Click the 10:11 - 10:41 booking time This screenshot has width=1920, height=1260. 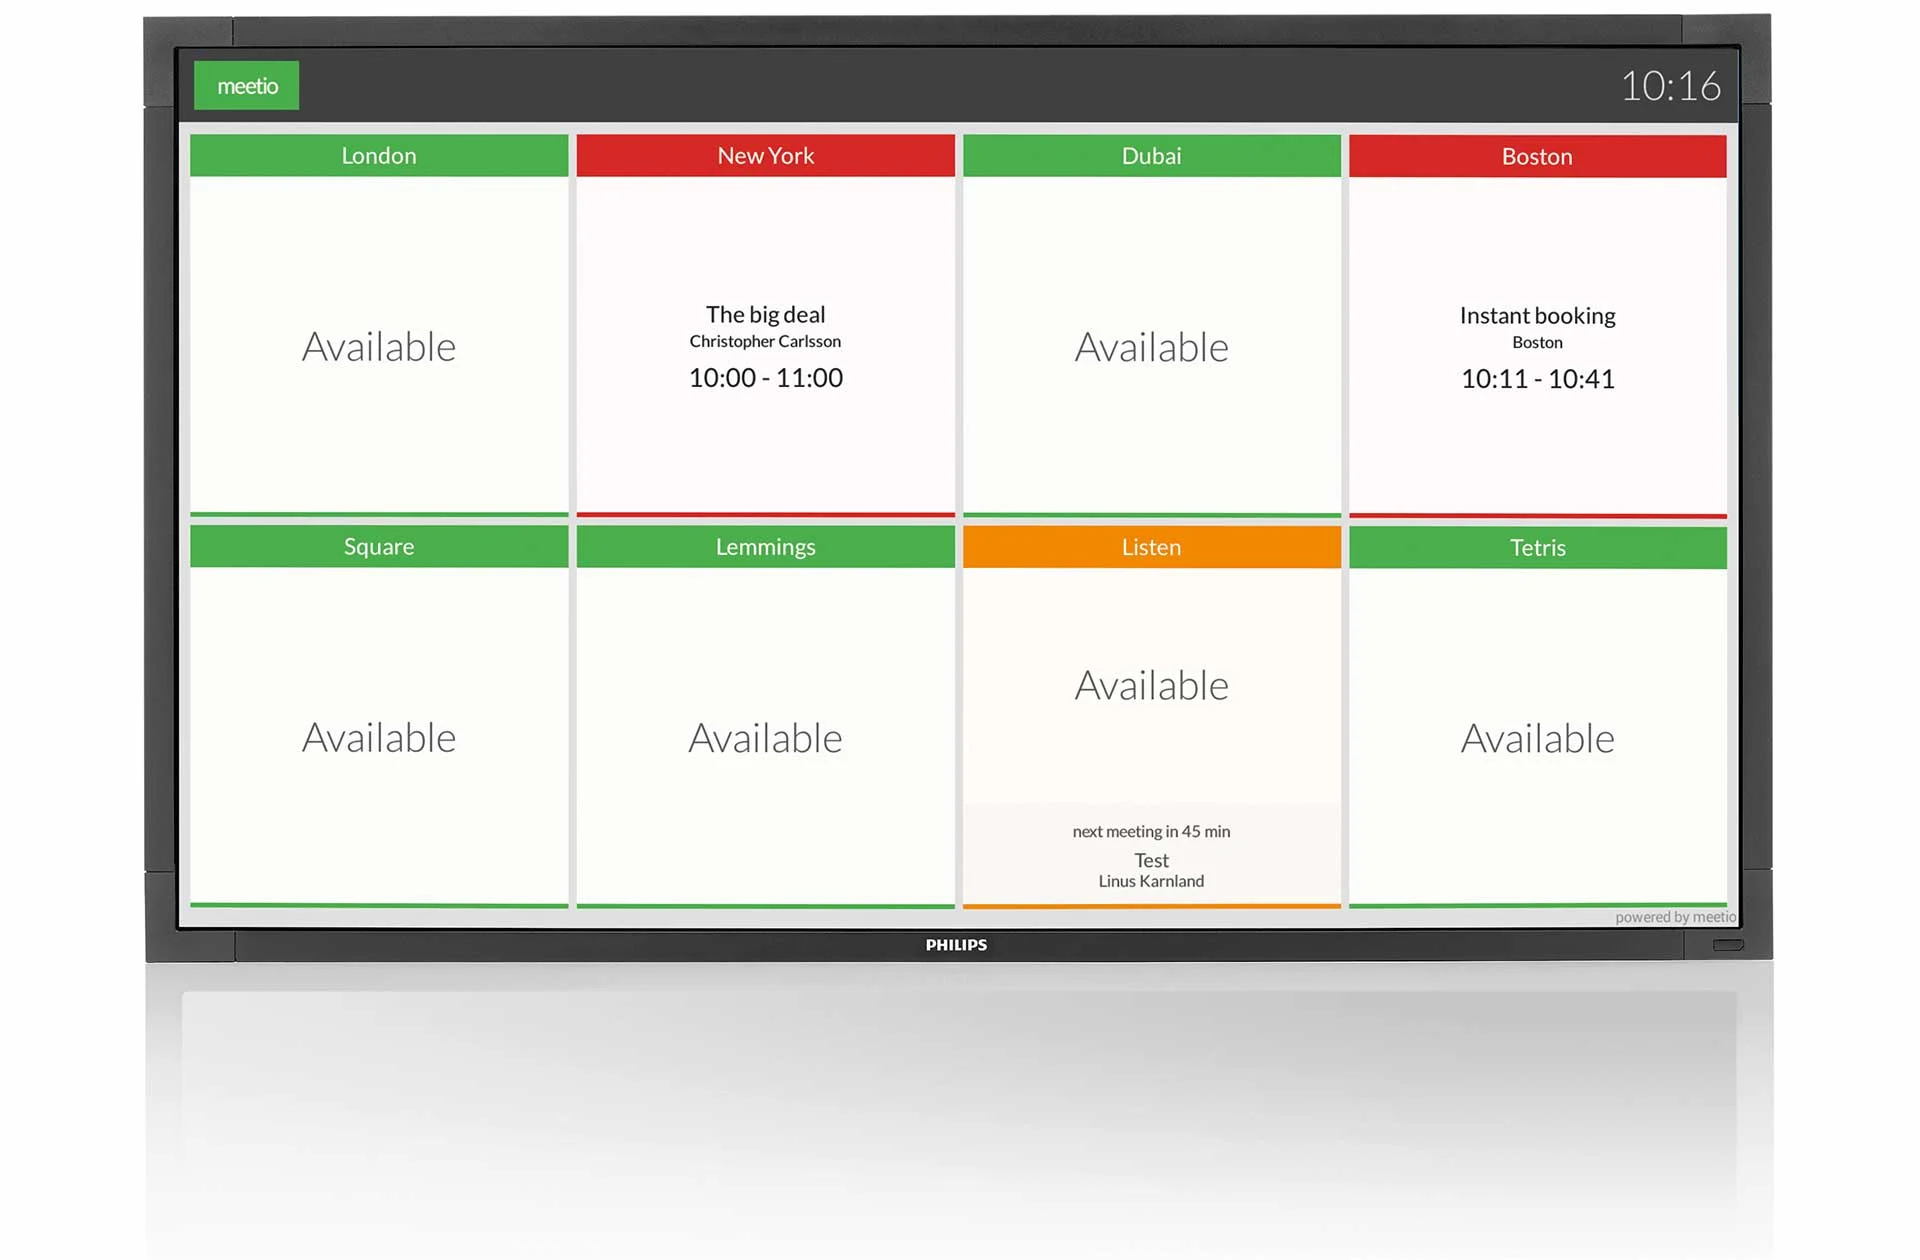1537,379
